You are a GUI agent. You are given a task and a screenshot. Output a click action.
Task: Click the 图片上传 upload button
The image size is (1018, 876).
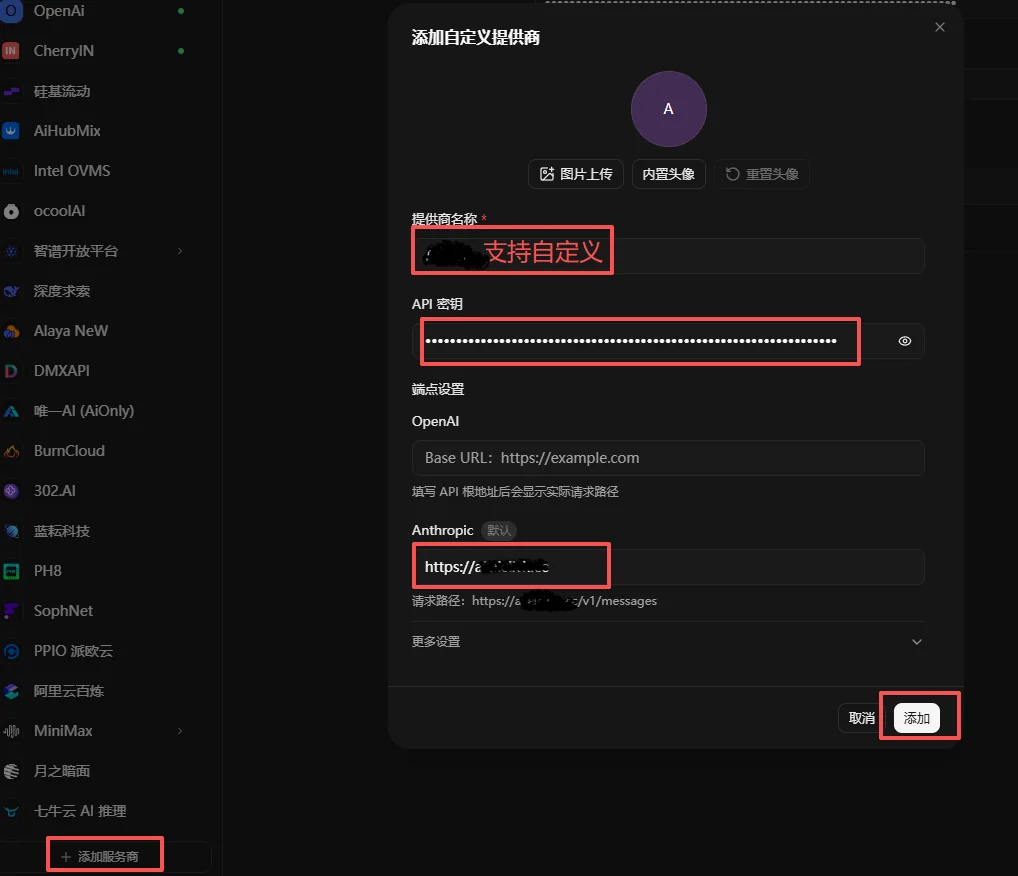576,174
